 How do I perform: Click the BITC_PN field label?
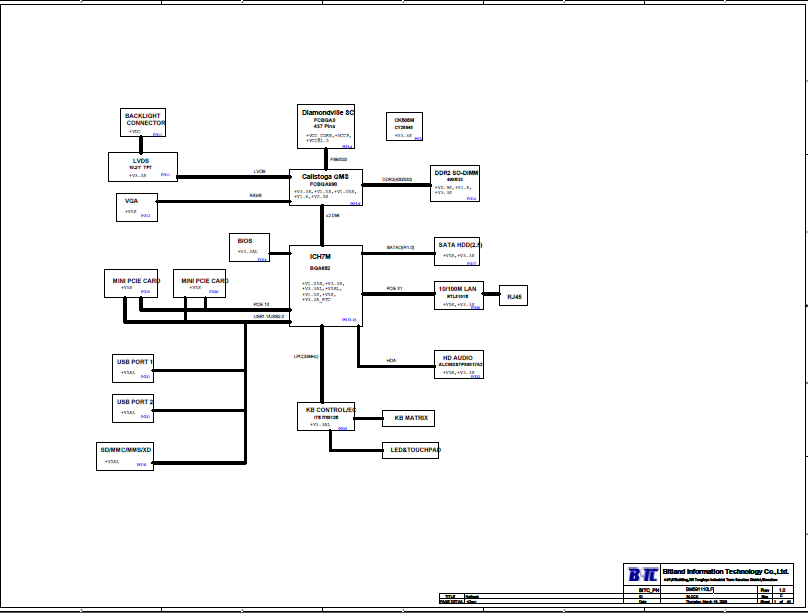point(648,590)
